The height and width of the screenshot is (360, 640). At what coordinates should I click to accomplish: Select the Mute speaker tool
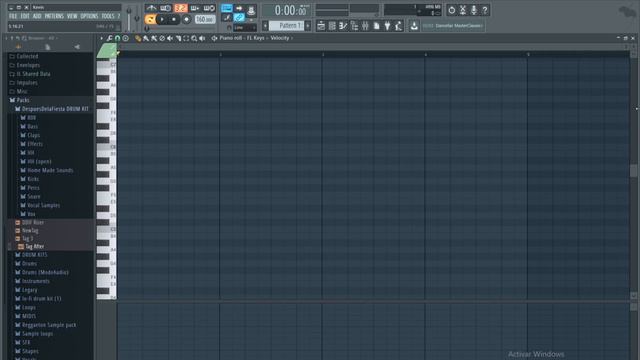click(x=170, y=38)
